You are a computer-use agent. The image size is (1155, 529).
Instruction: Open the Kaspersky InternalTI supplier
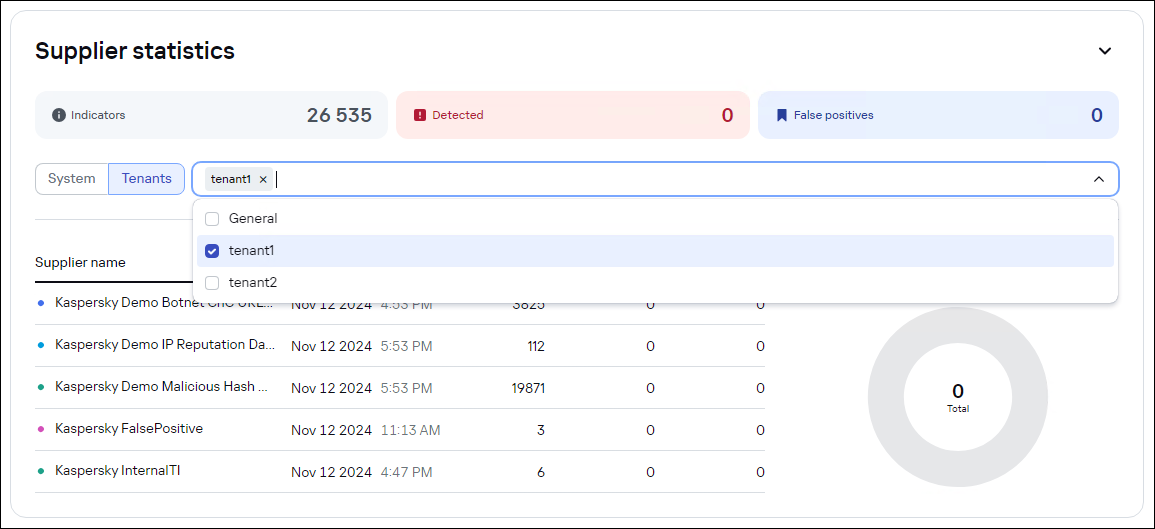400,472
